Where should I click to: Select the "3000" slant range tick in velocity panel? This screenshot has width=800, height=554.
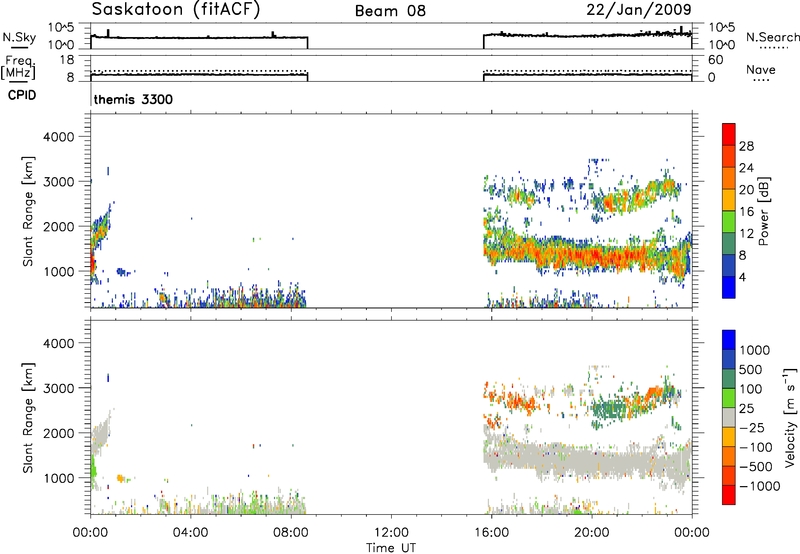[x=58, y=388]
